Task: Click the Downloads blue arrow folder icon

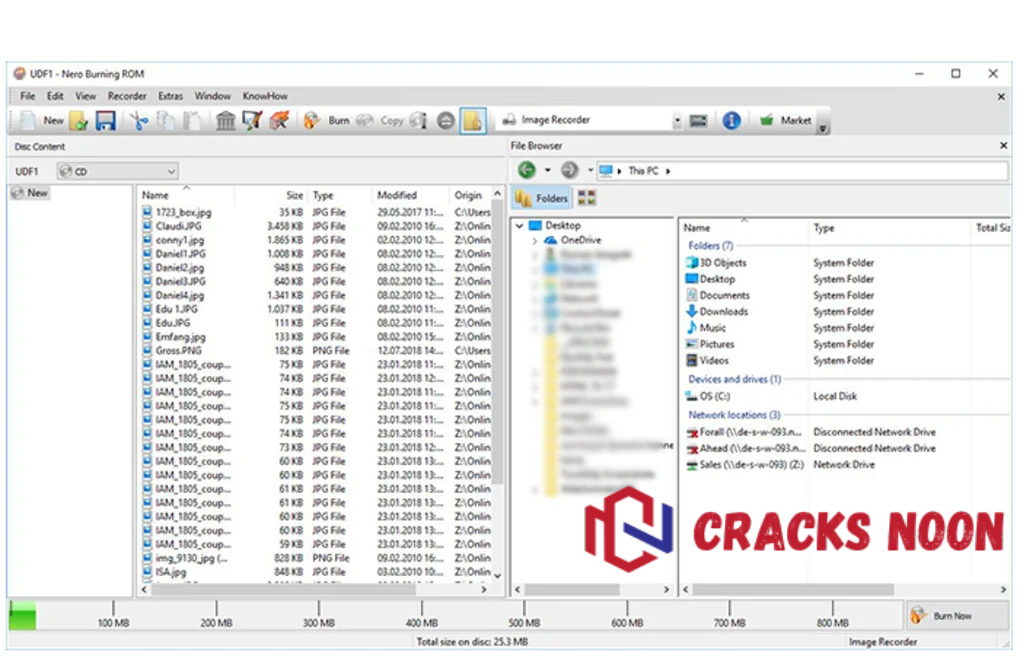Action: point(691,311)
